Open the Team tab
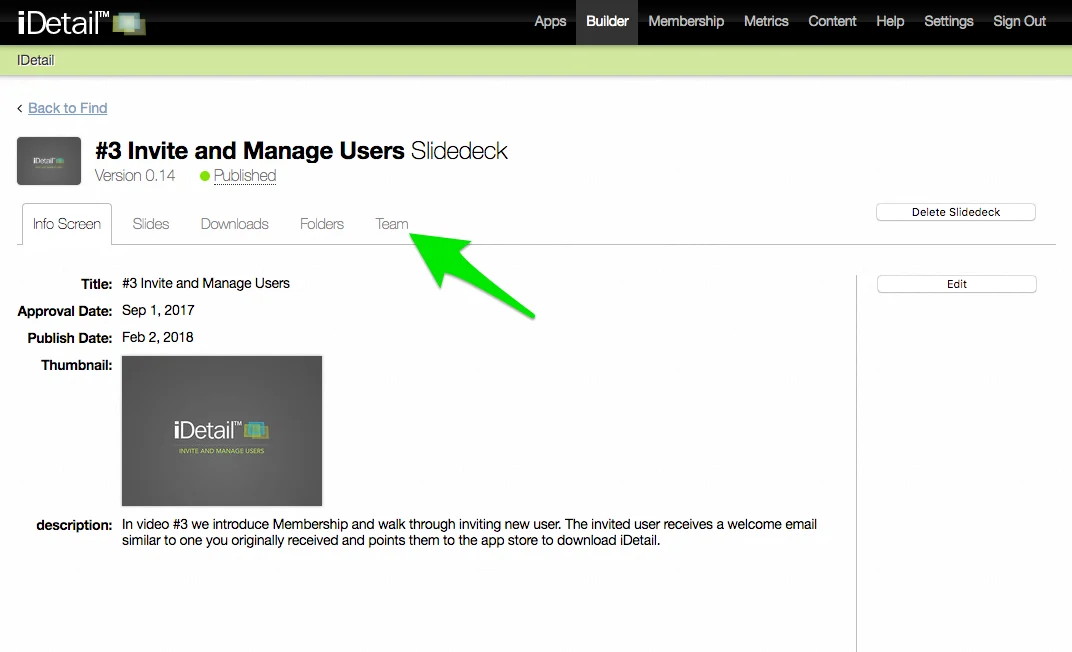The height and width of the screenshot is (652, 1072). [x=392, y=223]
